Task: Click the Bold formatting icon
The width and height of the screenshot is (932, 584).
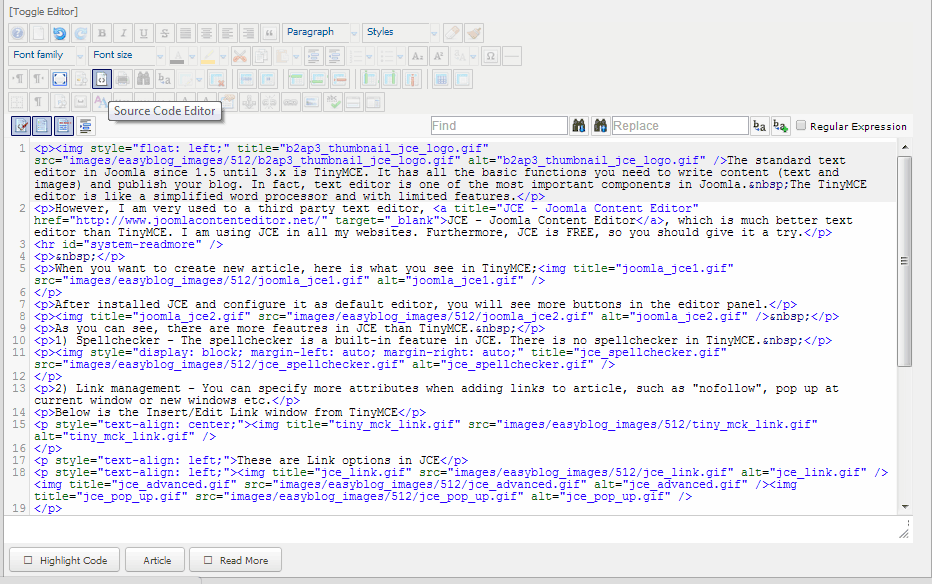Action: (x=102, y=33)
